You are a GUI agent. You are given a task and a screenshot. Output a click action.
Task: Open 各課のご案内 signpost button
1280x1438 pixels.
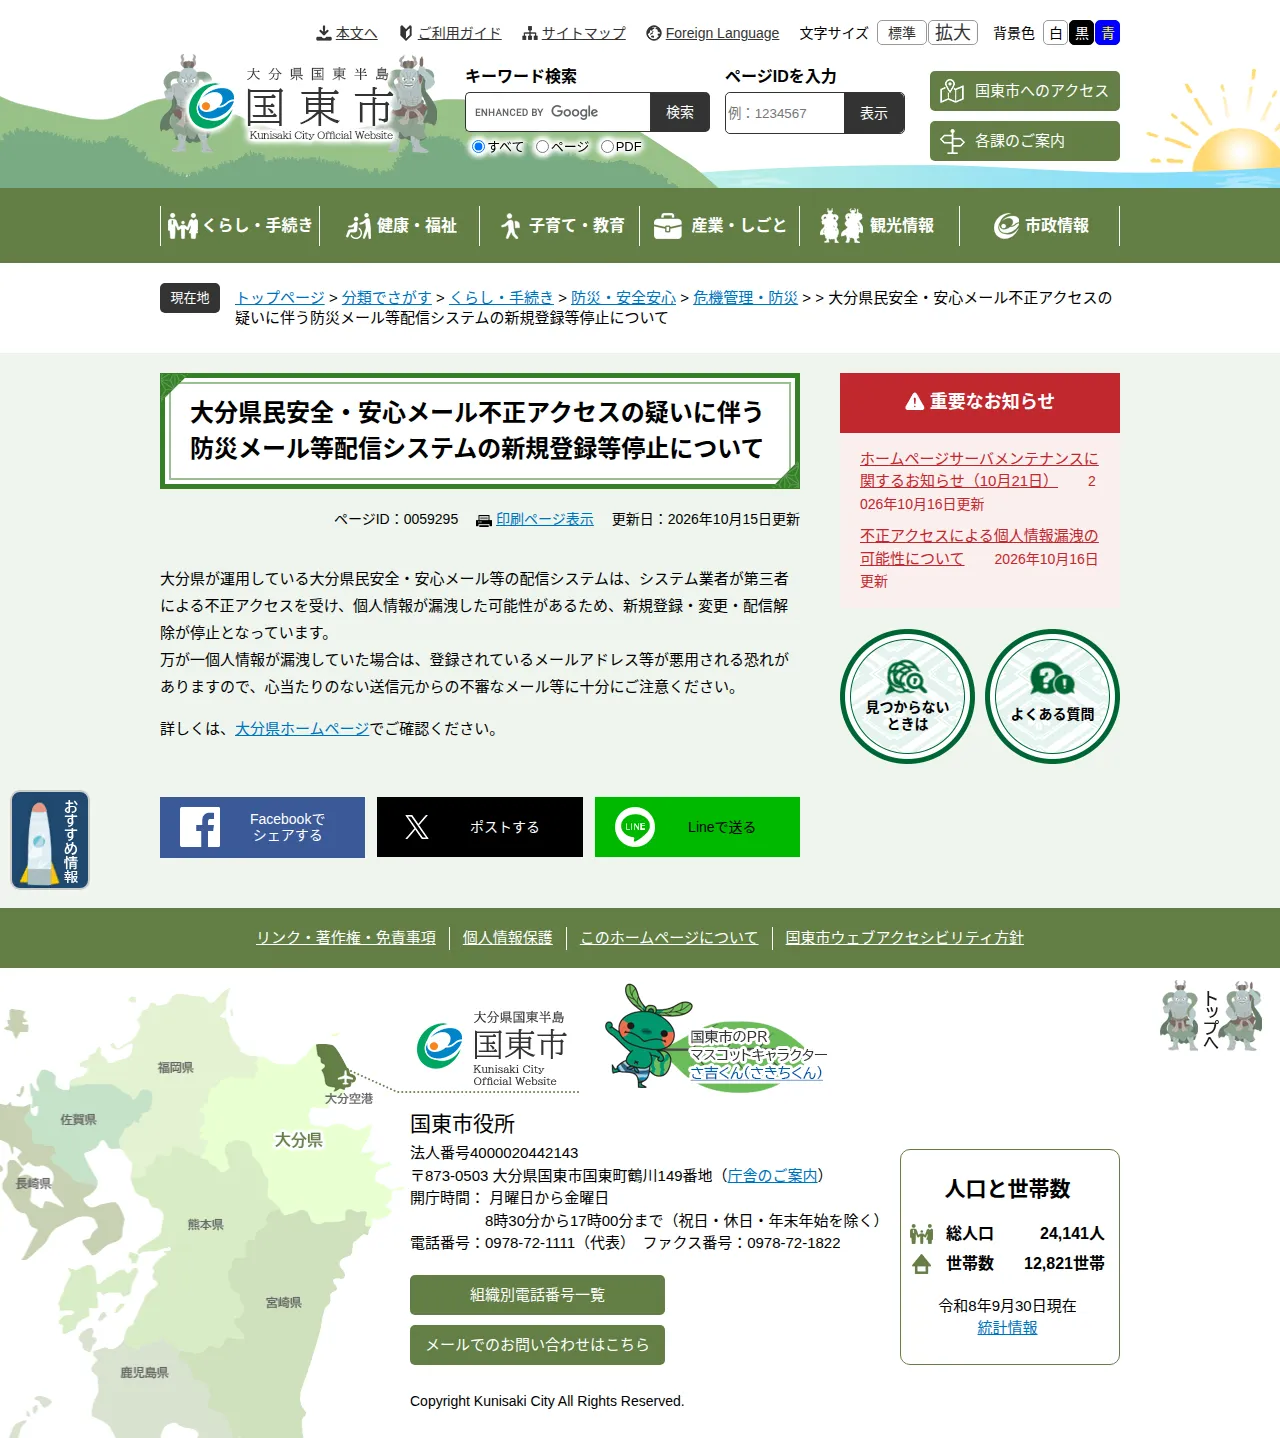tap(1025, 141)
